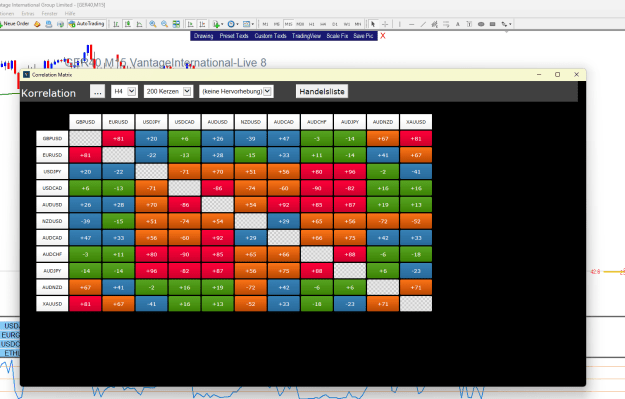
Task: Open the arrows objects dropdown
Action: tap(506, 24)
